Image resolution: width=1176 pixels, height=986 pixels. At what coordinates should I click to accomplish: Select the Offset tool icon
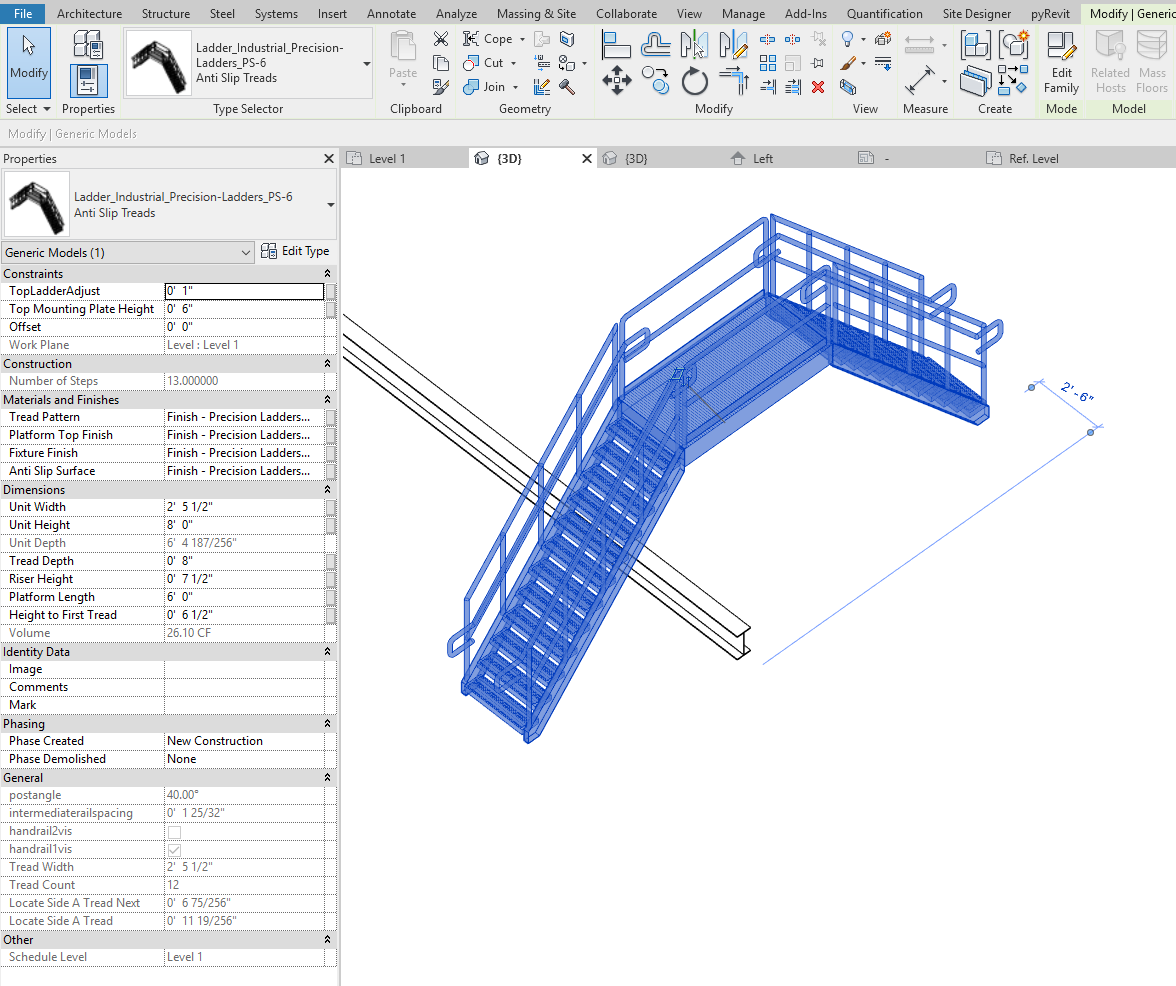pyautogui.click(x=655, y=44)
